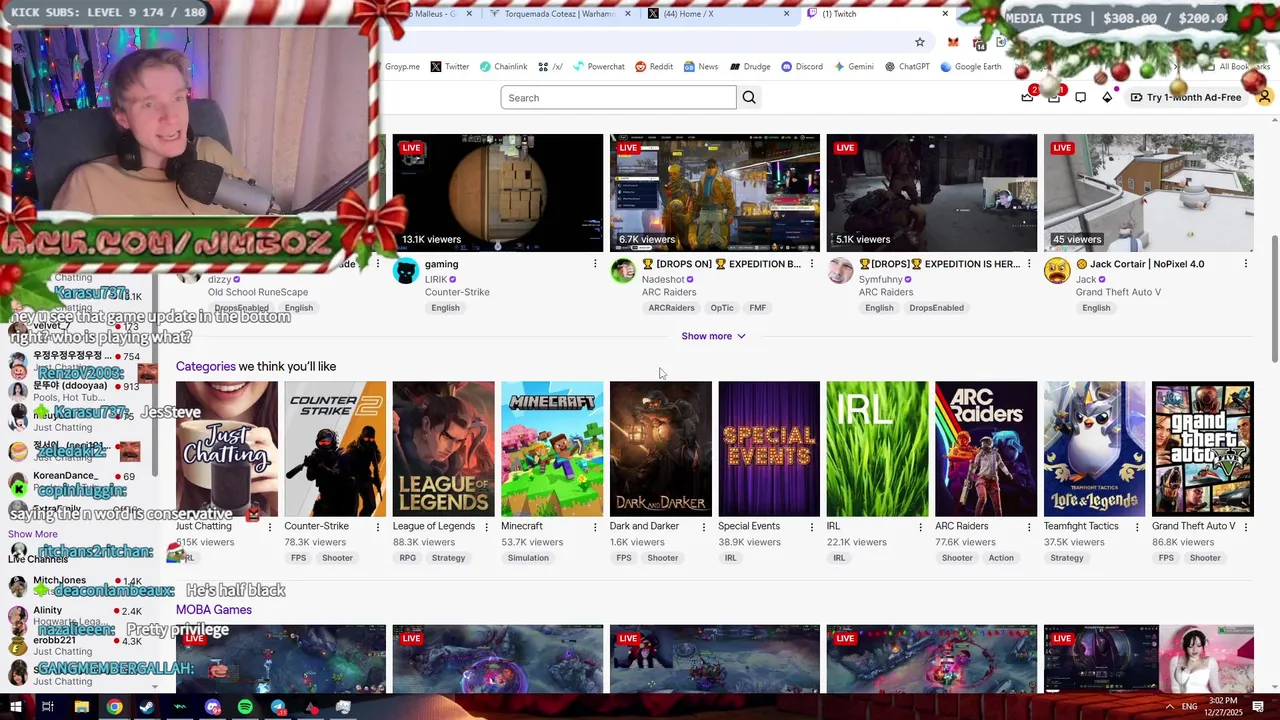Open the user profile avatar menu
Screen dimensions: 1280x720
[1265, 97]
